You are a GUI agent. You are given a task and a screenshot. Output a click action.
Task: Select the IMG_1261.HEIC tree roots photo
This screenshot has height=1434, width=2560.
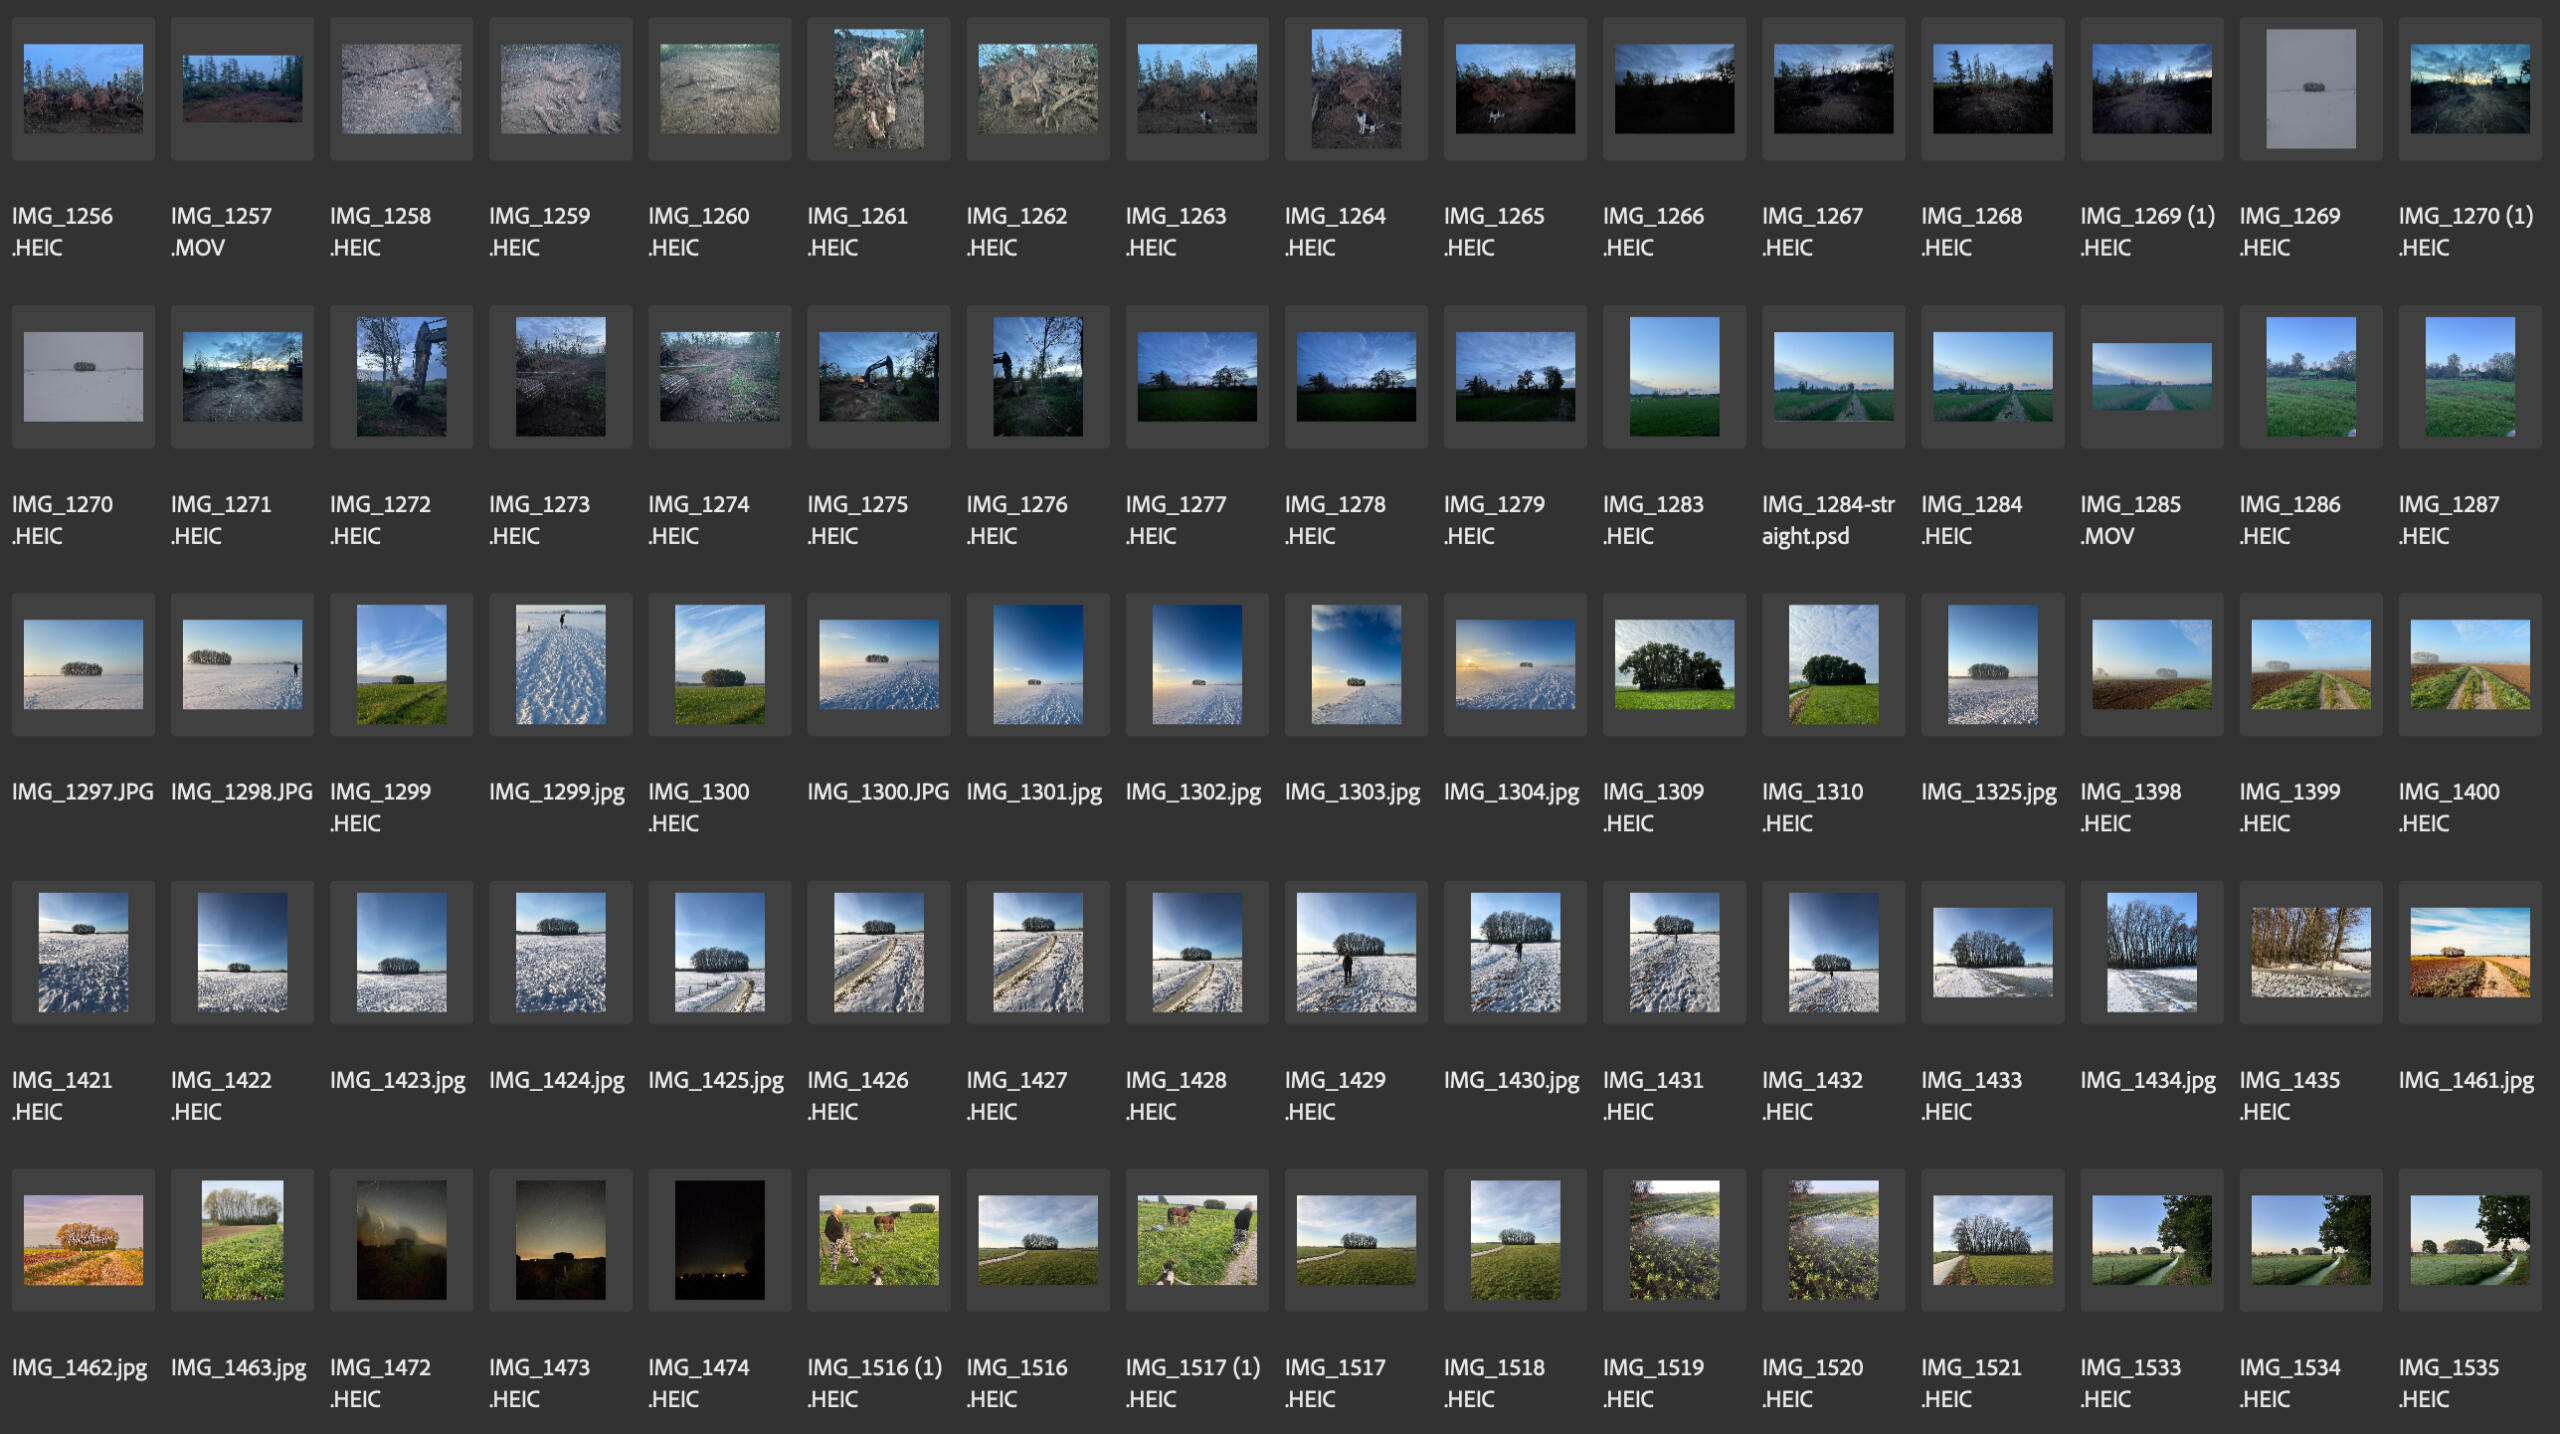878,88
